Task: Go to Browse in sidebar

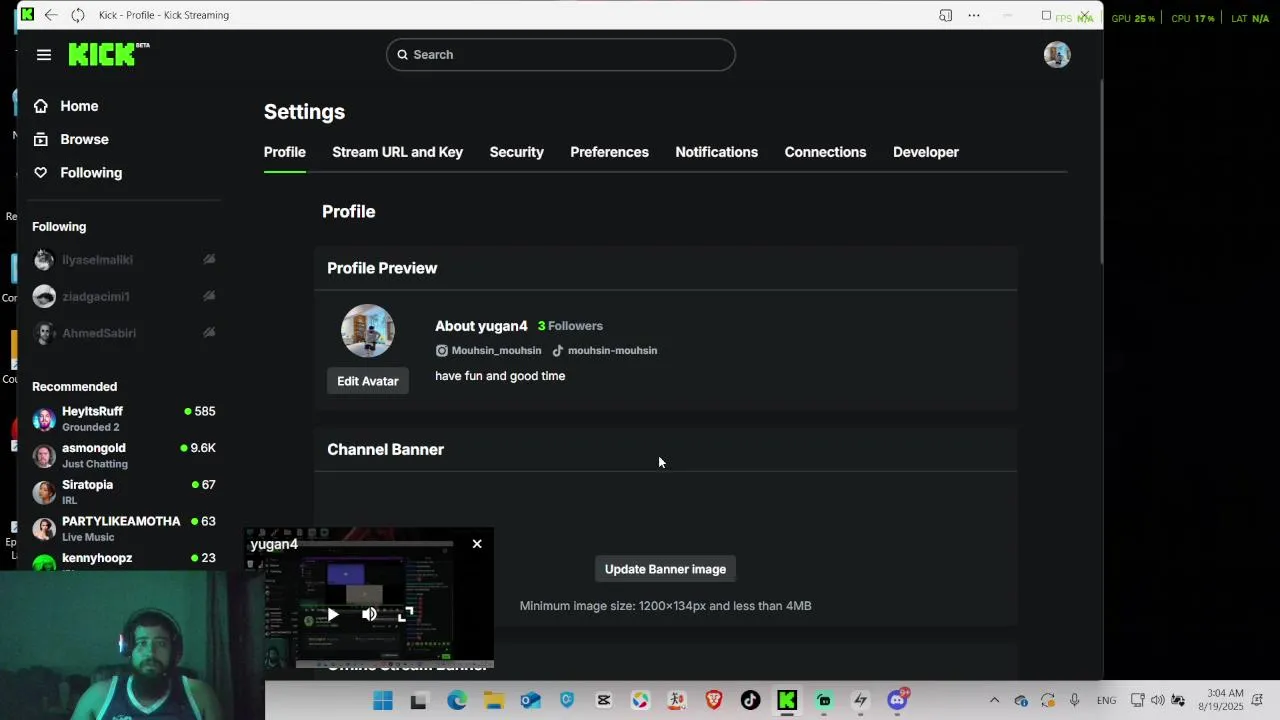Action: tap(84, 139)
